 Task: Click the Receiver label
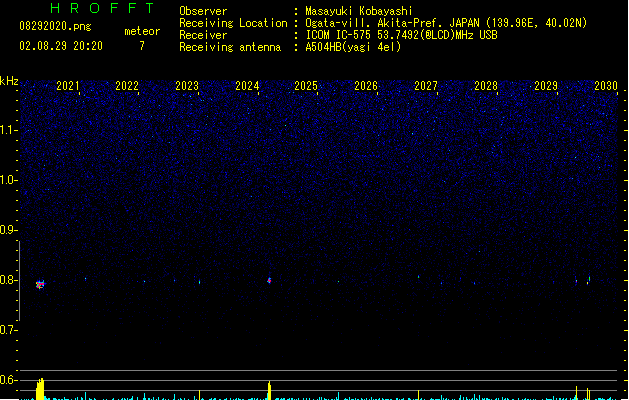tap(203, 35)
